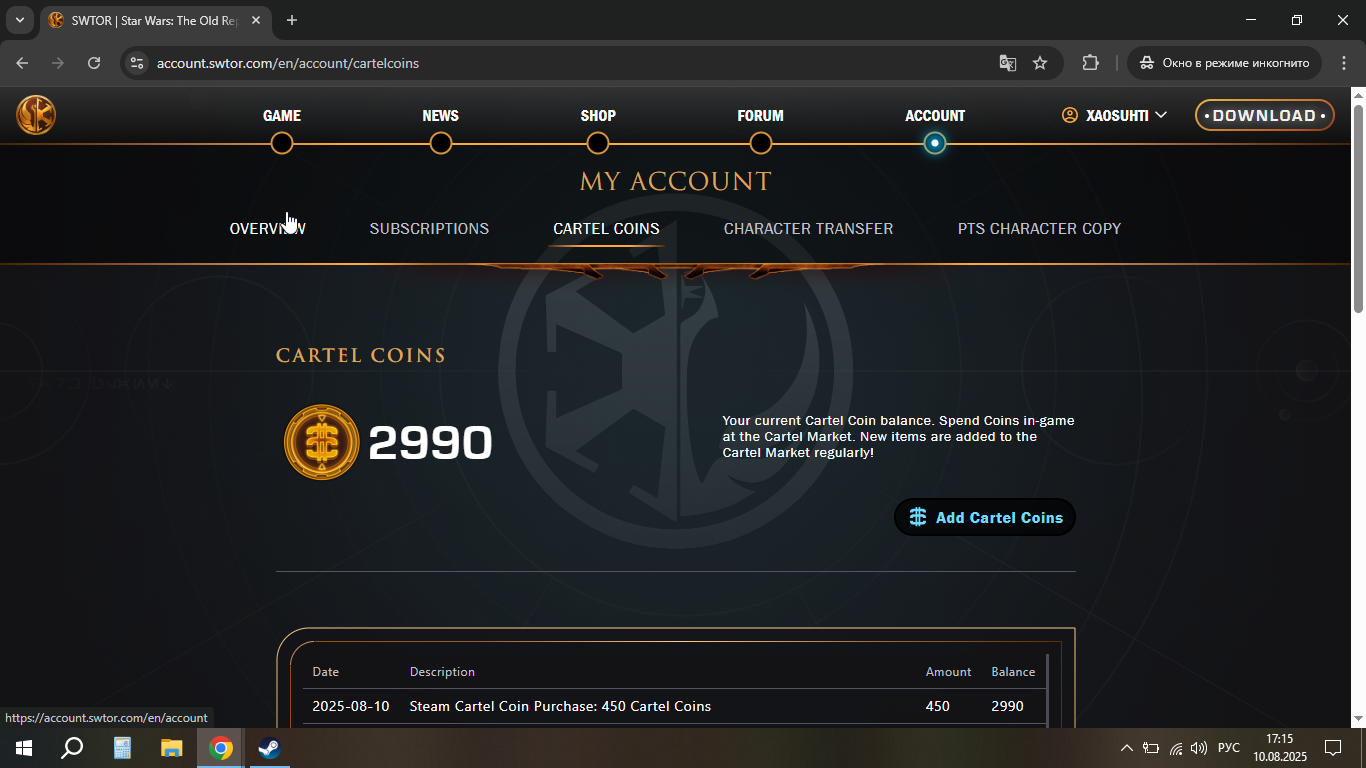Click the large Cartel Coin icon
Screen dimensions: 1366x768
click(x=322, y=442)
